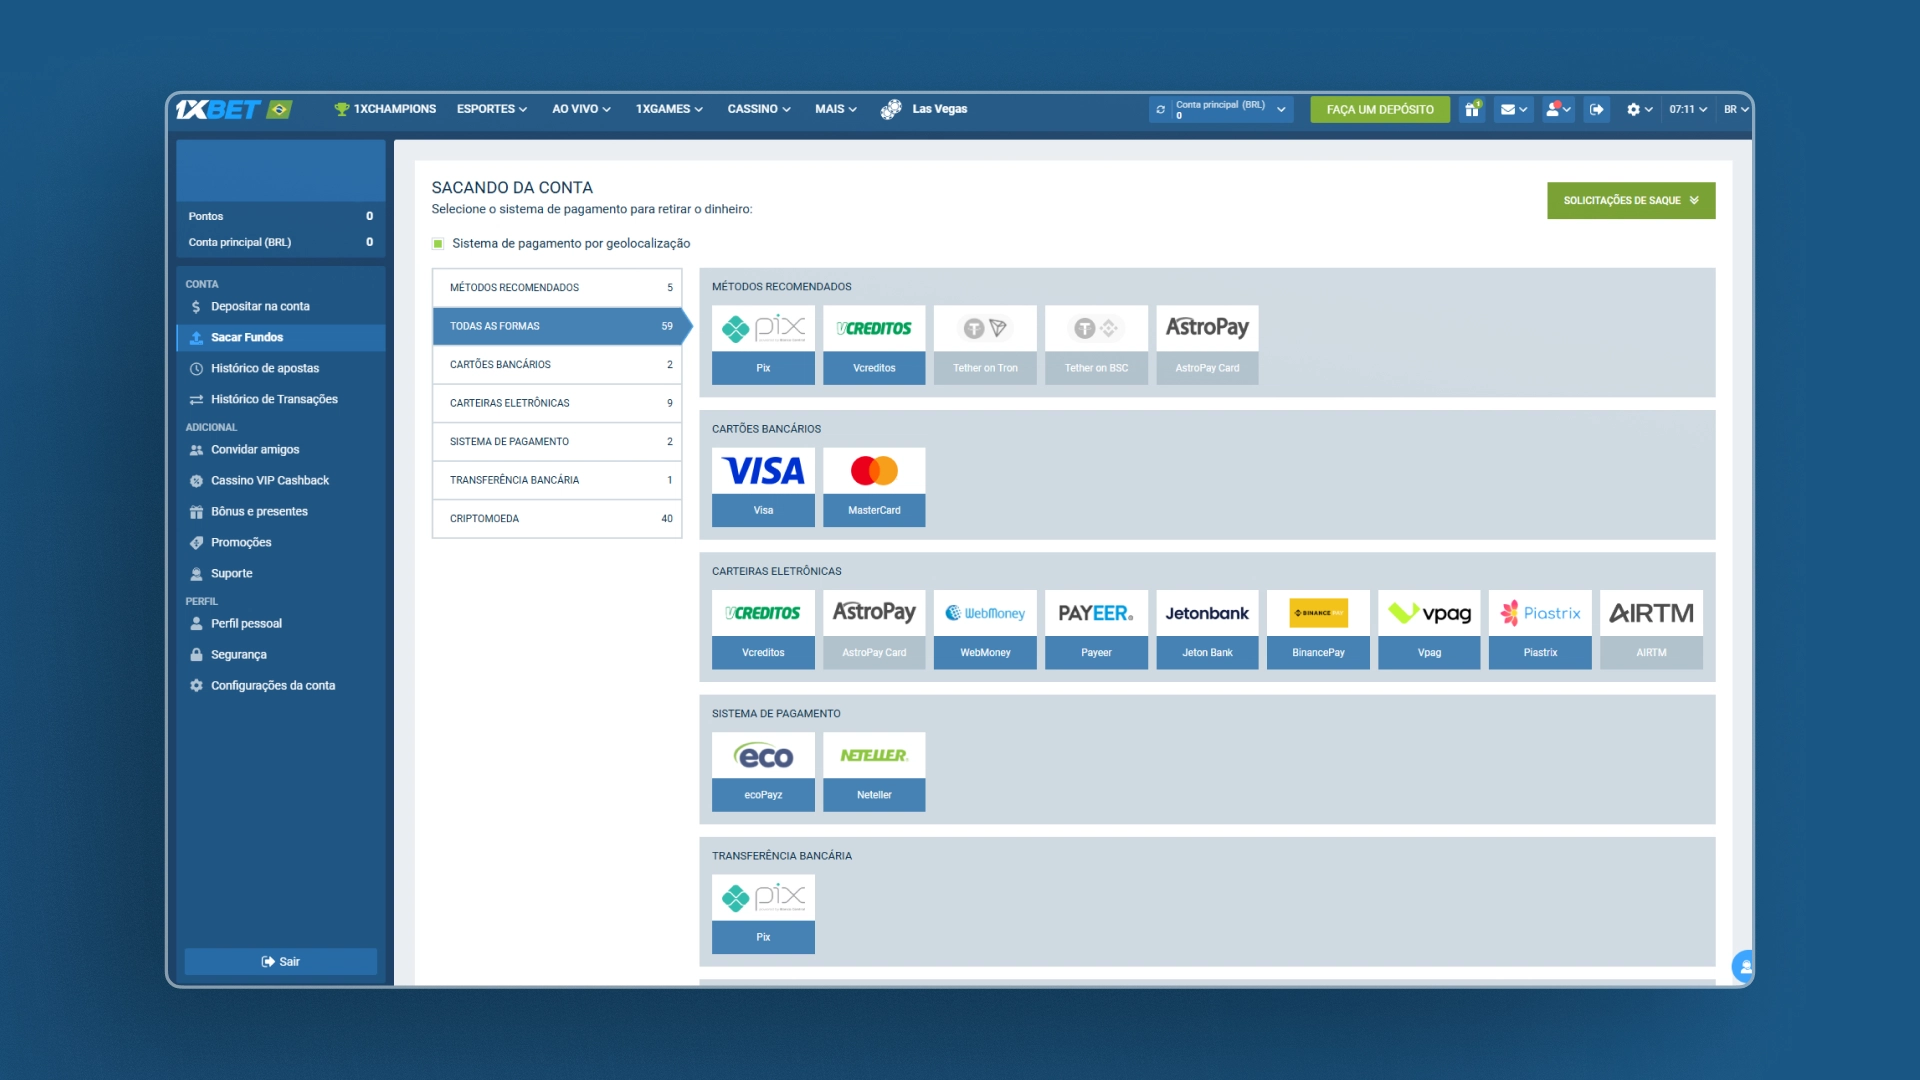
Task: Select the Carteiras Eletrônicas category
Action: coord(557,403)
